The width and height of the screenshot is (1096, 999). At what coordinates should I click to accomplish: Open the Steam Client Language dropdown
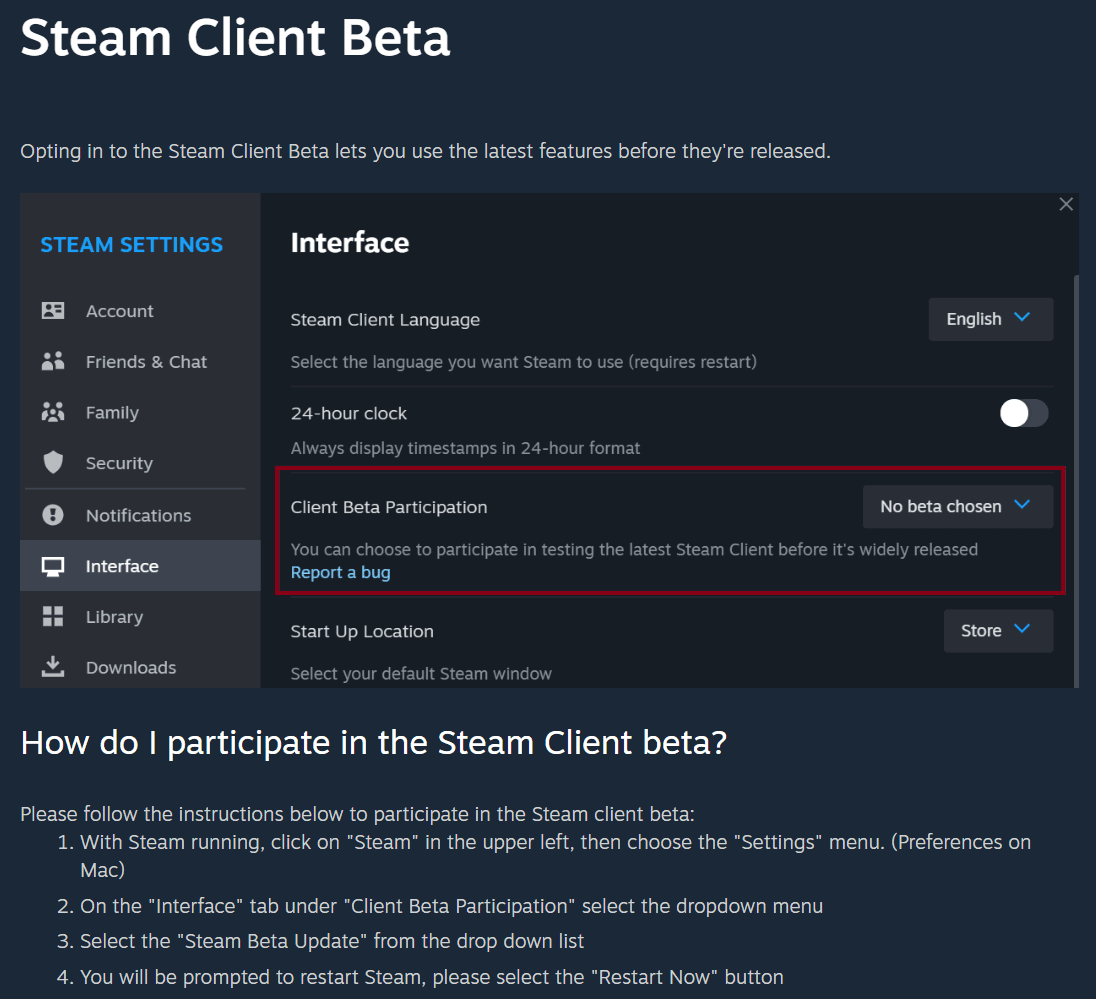click(990, 319)
